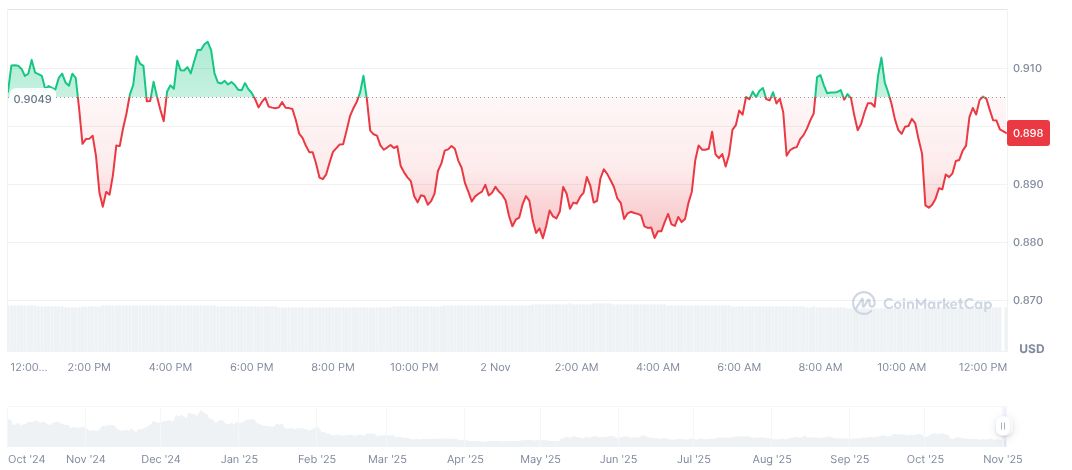The image size is (1072, 470).
Task: Click the 8:00 AM time axis label
Action: point(820,368)
